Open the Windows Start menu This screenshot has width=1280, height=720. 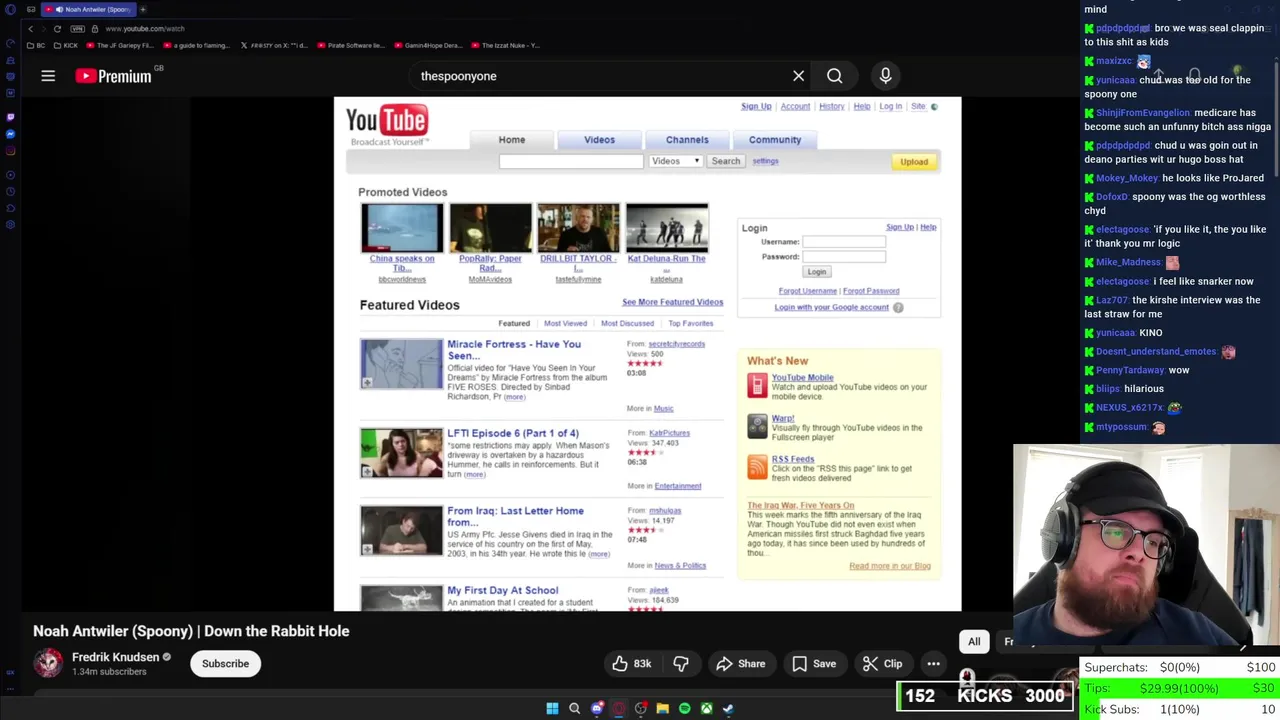click(552, 709)
